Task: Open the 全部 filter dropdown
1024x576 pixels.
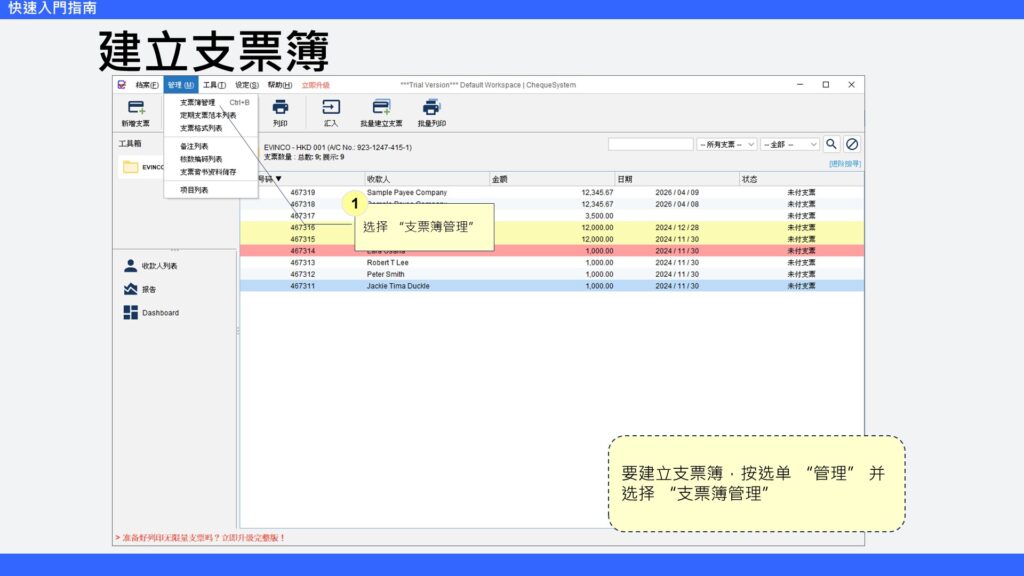Action: [790, 144]
